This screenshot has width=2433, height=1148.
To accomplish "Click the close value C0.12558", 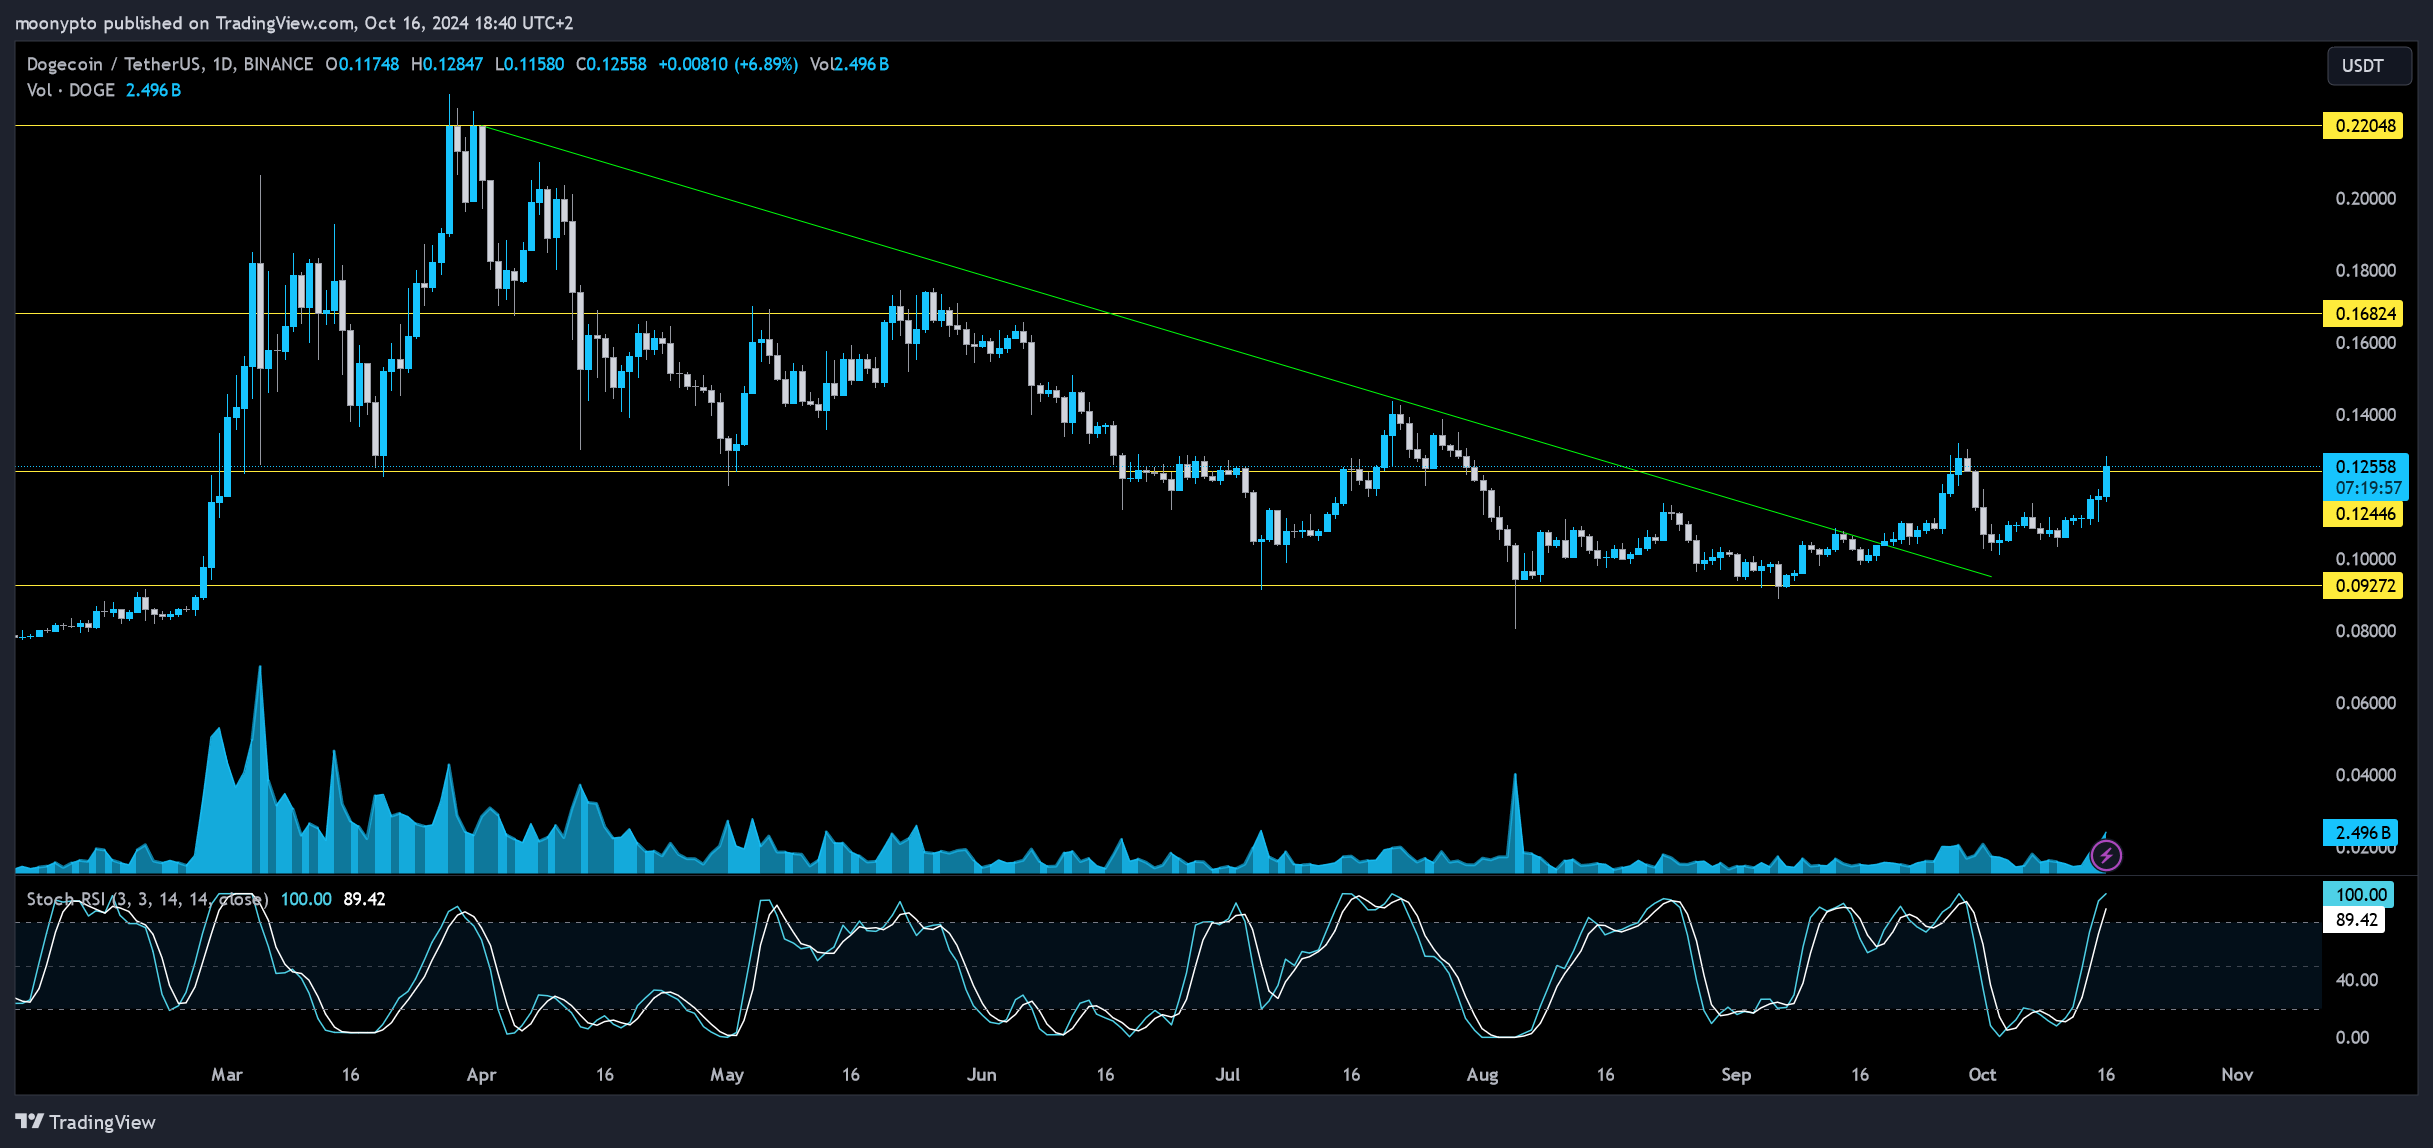I will (611, 64).
